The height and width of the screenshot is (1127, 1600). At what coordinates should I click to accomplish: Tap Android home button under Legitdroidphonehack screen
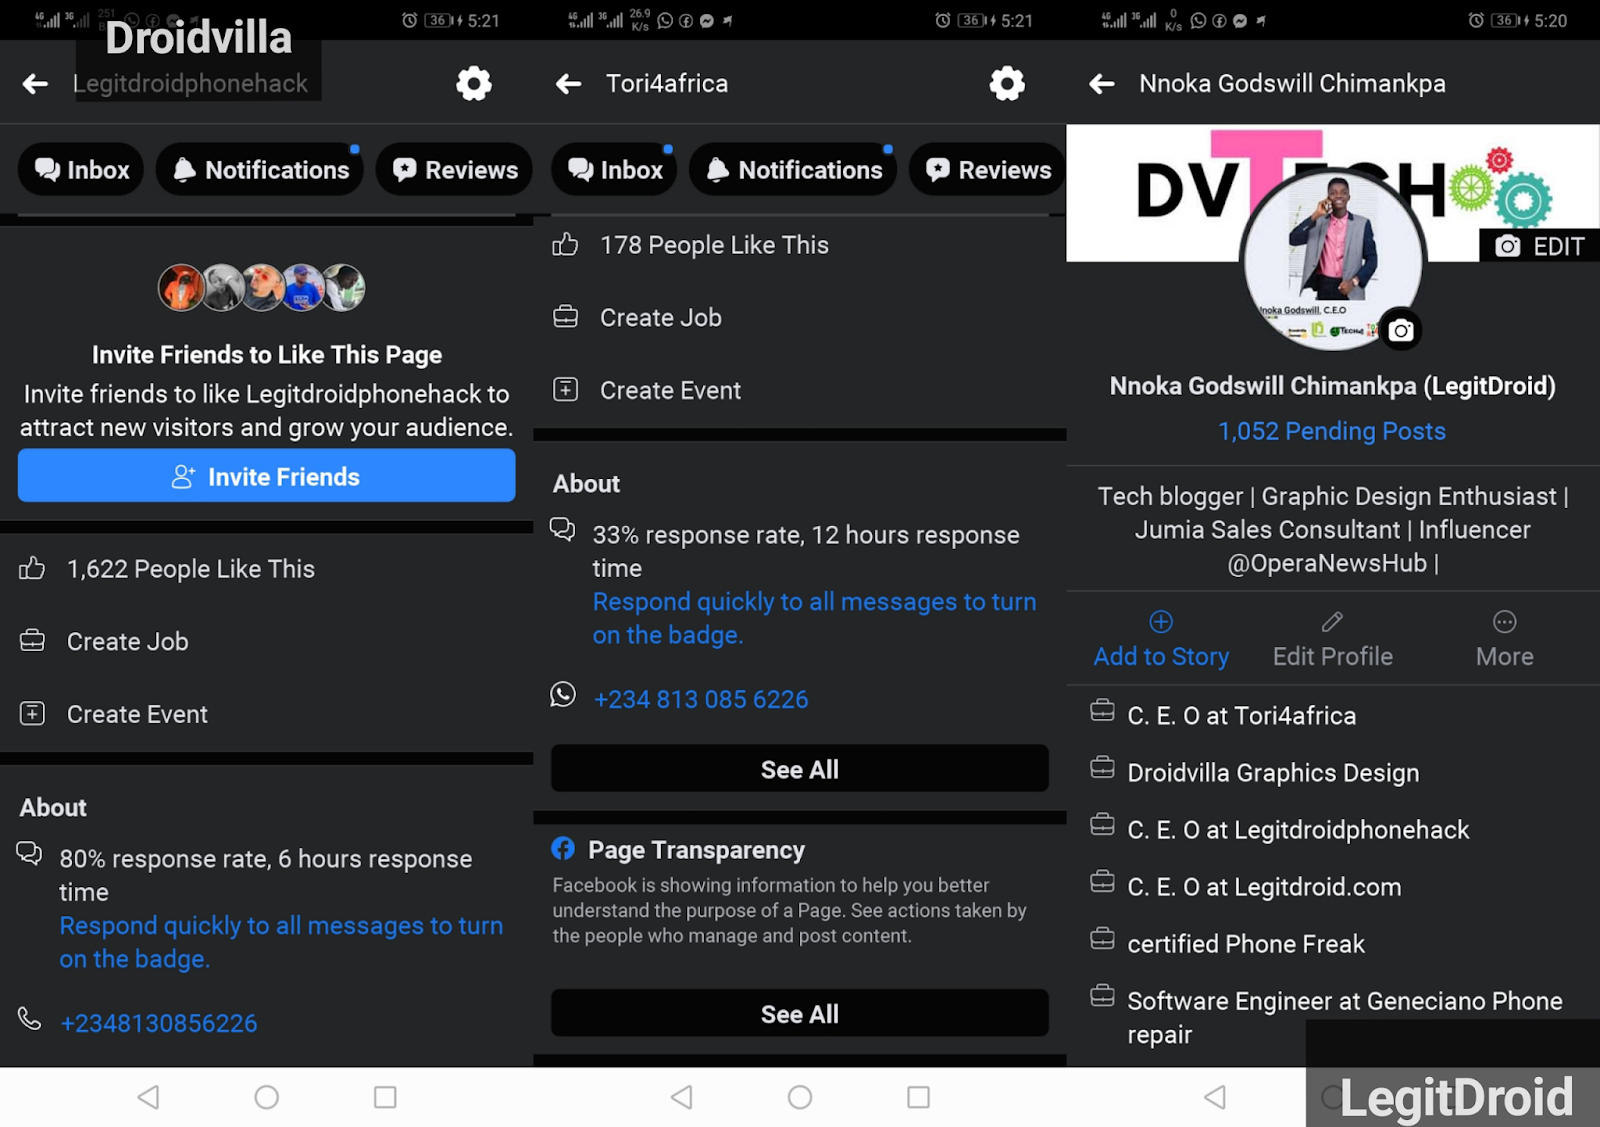tap(267, 1097)
